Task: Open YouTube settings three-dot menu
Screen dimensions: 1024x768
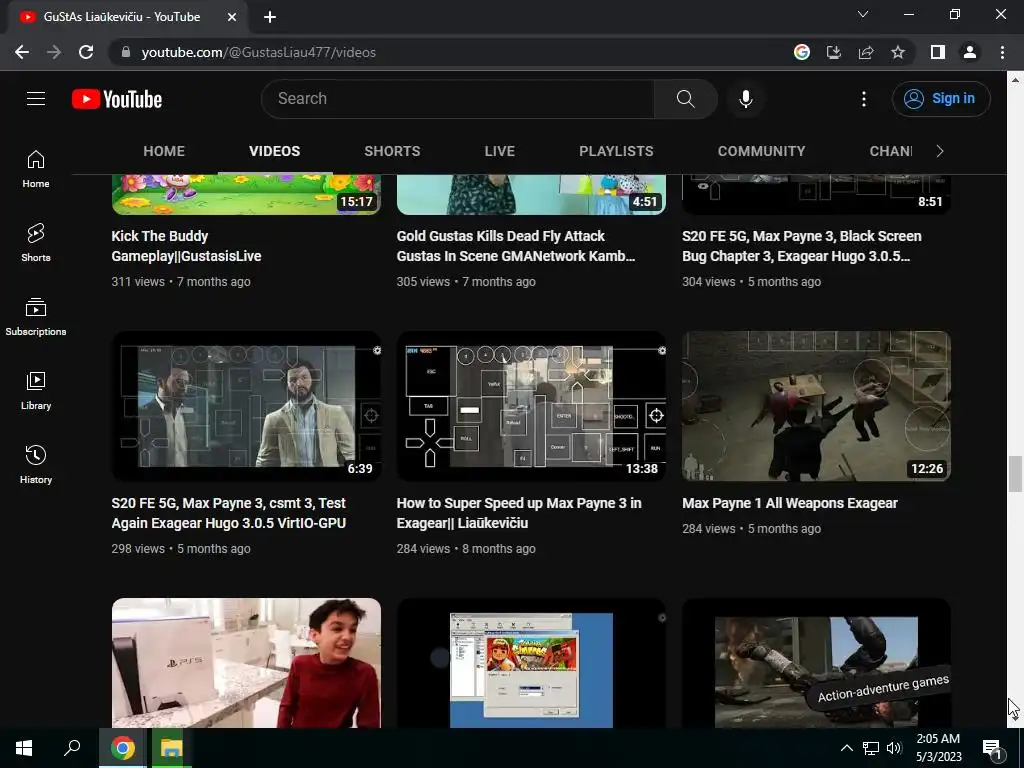Action: [x=863, y=99]
